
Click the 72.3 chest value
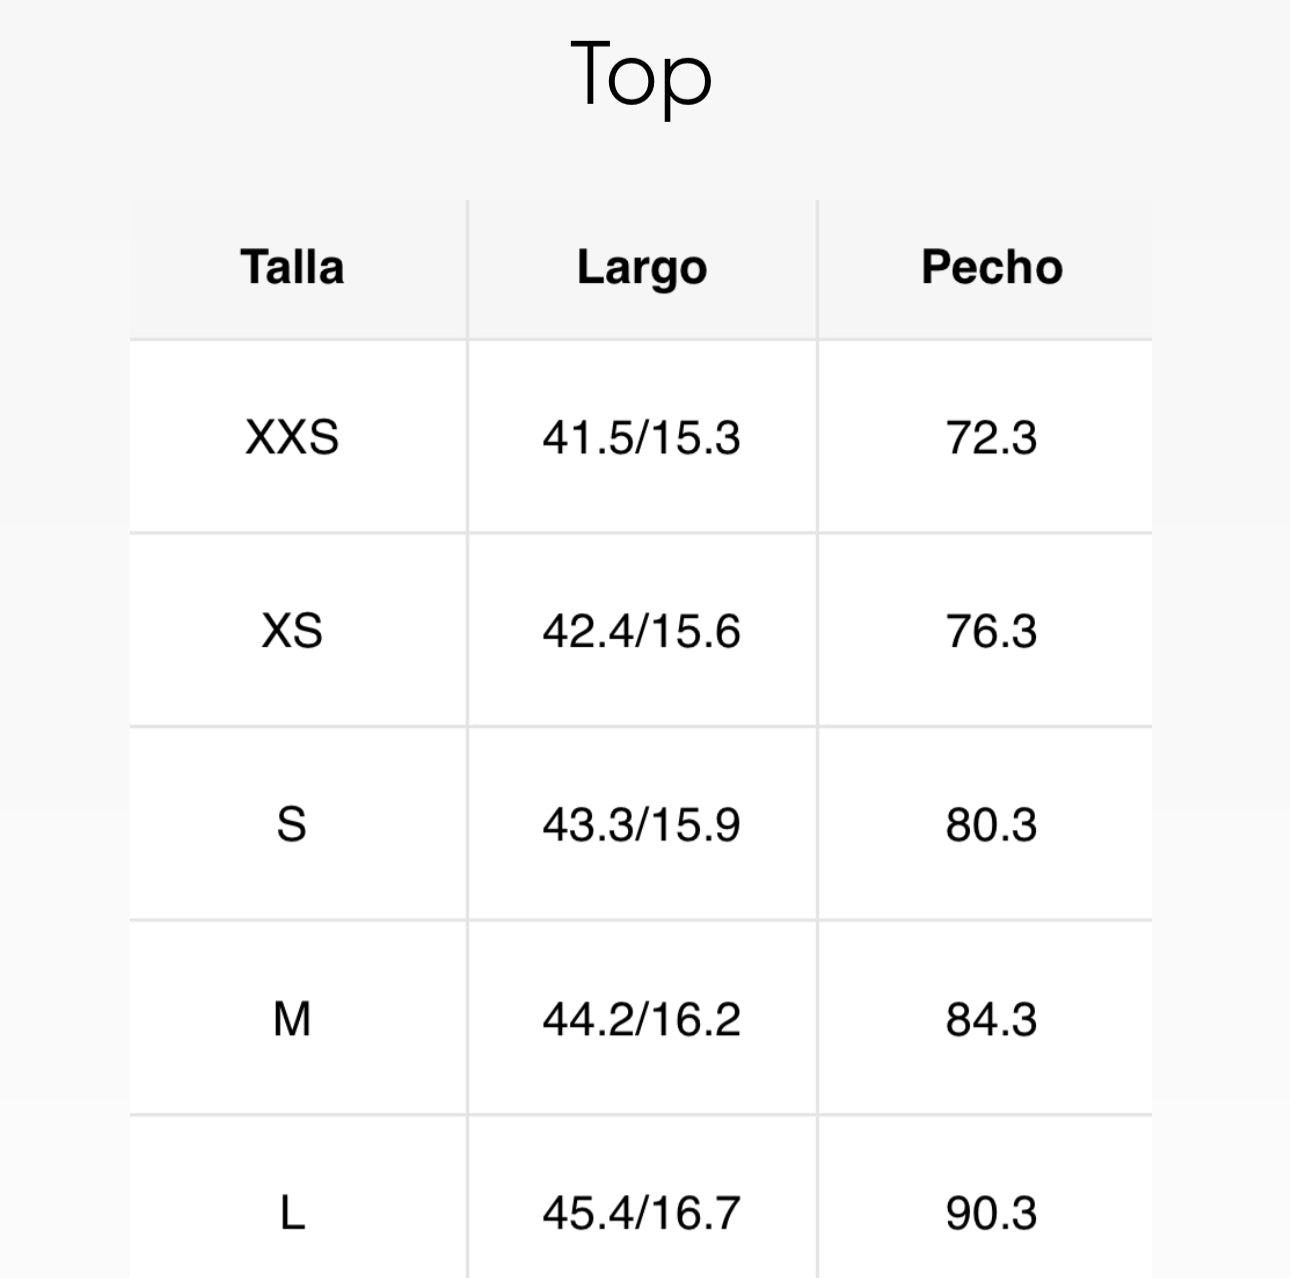pos(991,437)
